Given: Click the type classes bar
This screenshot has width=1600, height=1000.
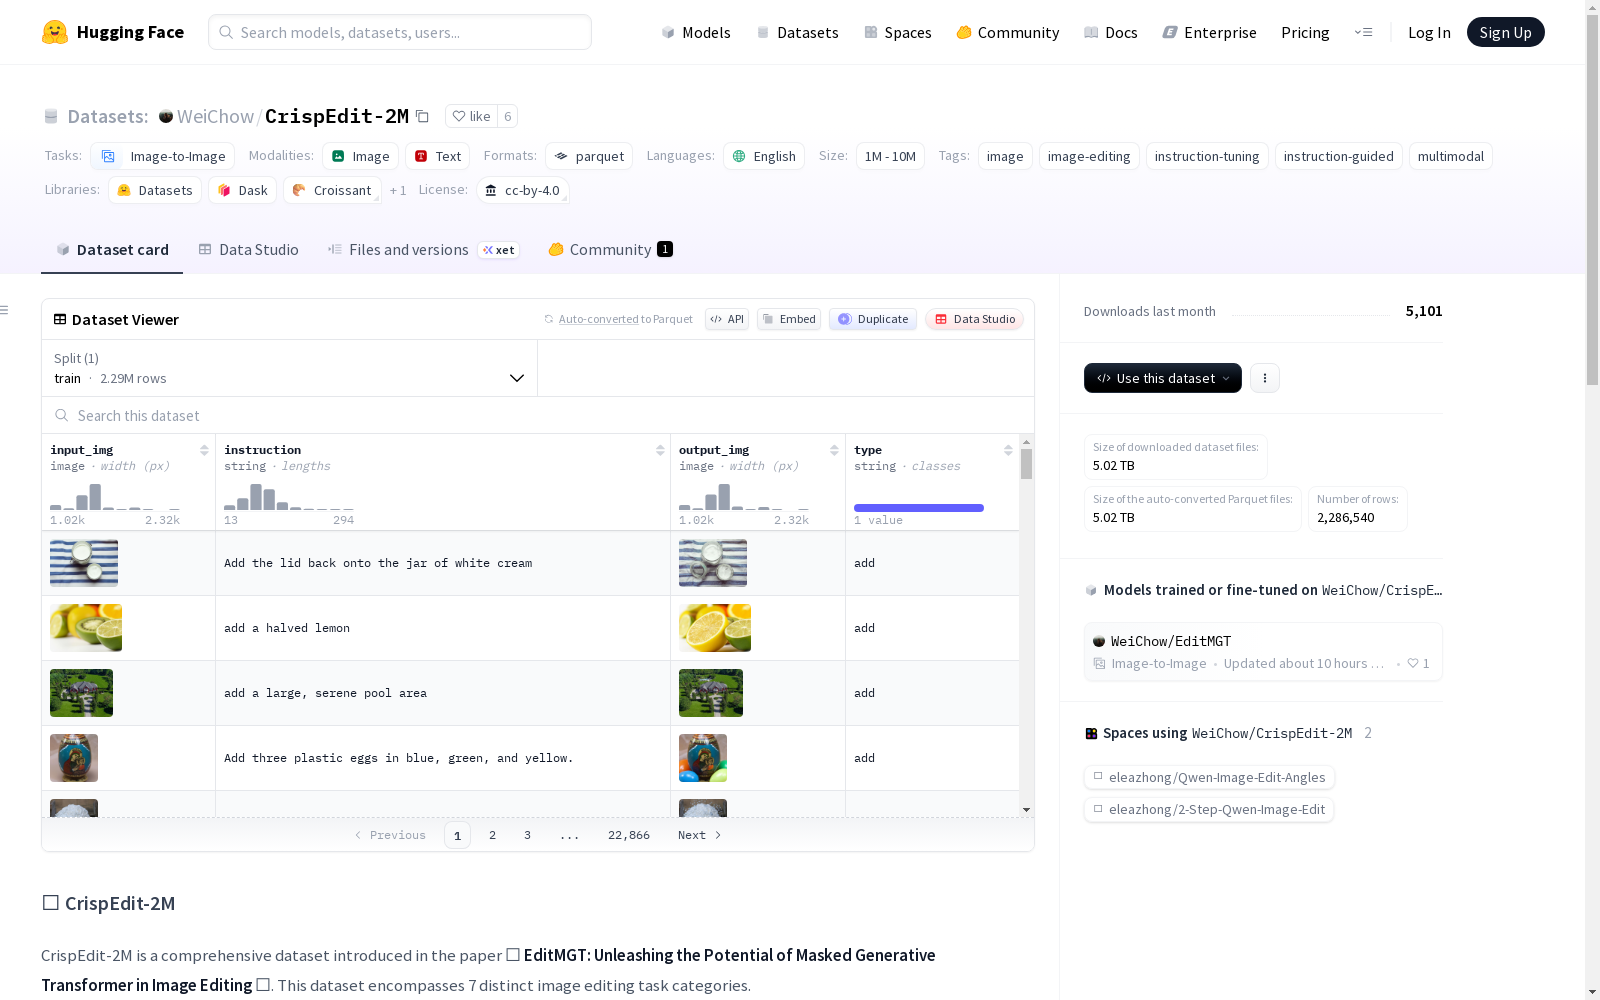Looking at the screenshot, I should tap(919, 508).
